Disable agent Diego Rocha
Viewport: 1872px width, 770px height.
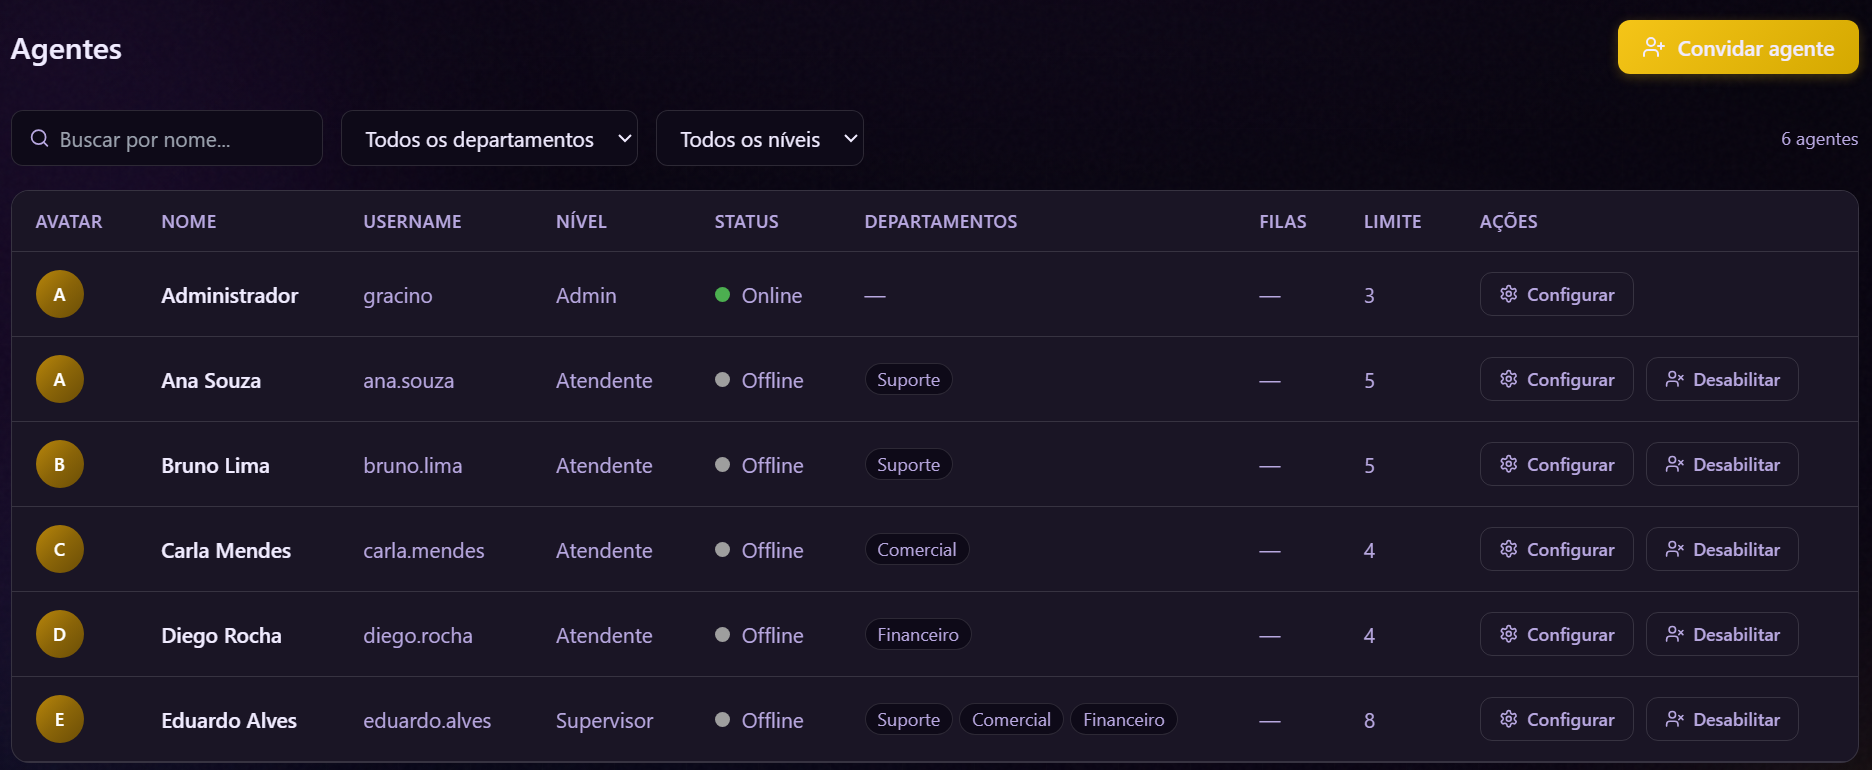(x=1722, y=635)
